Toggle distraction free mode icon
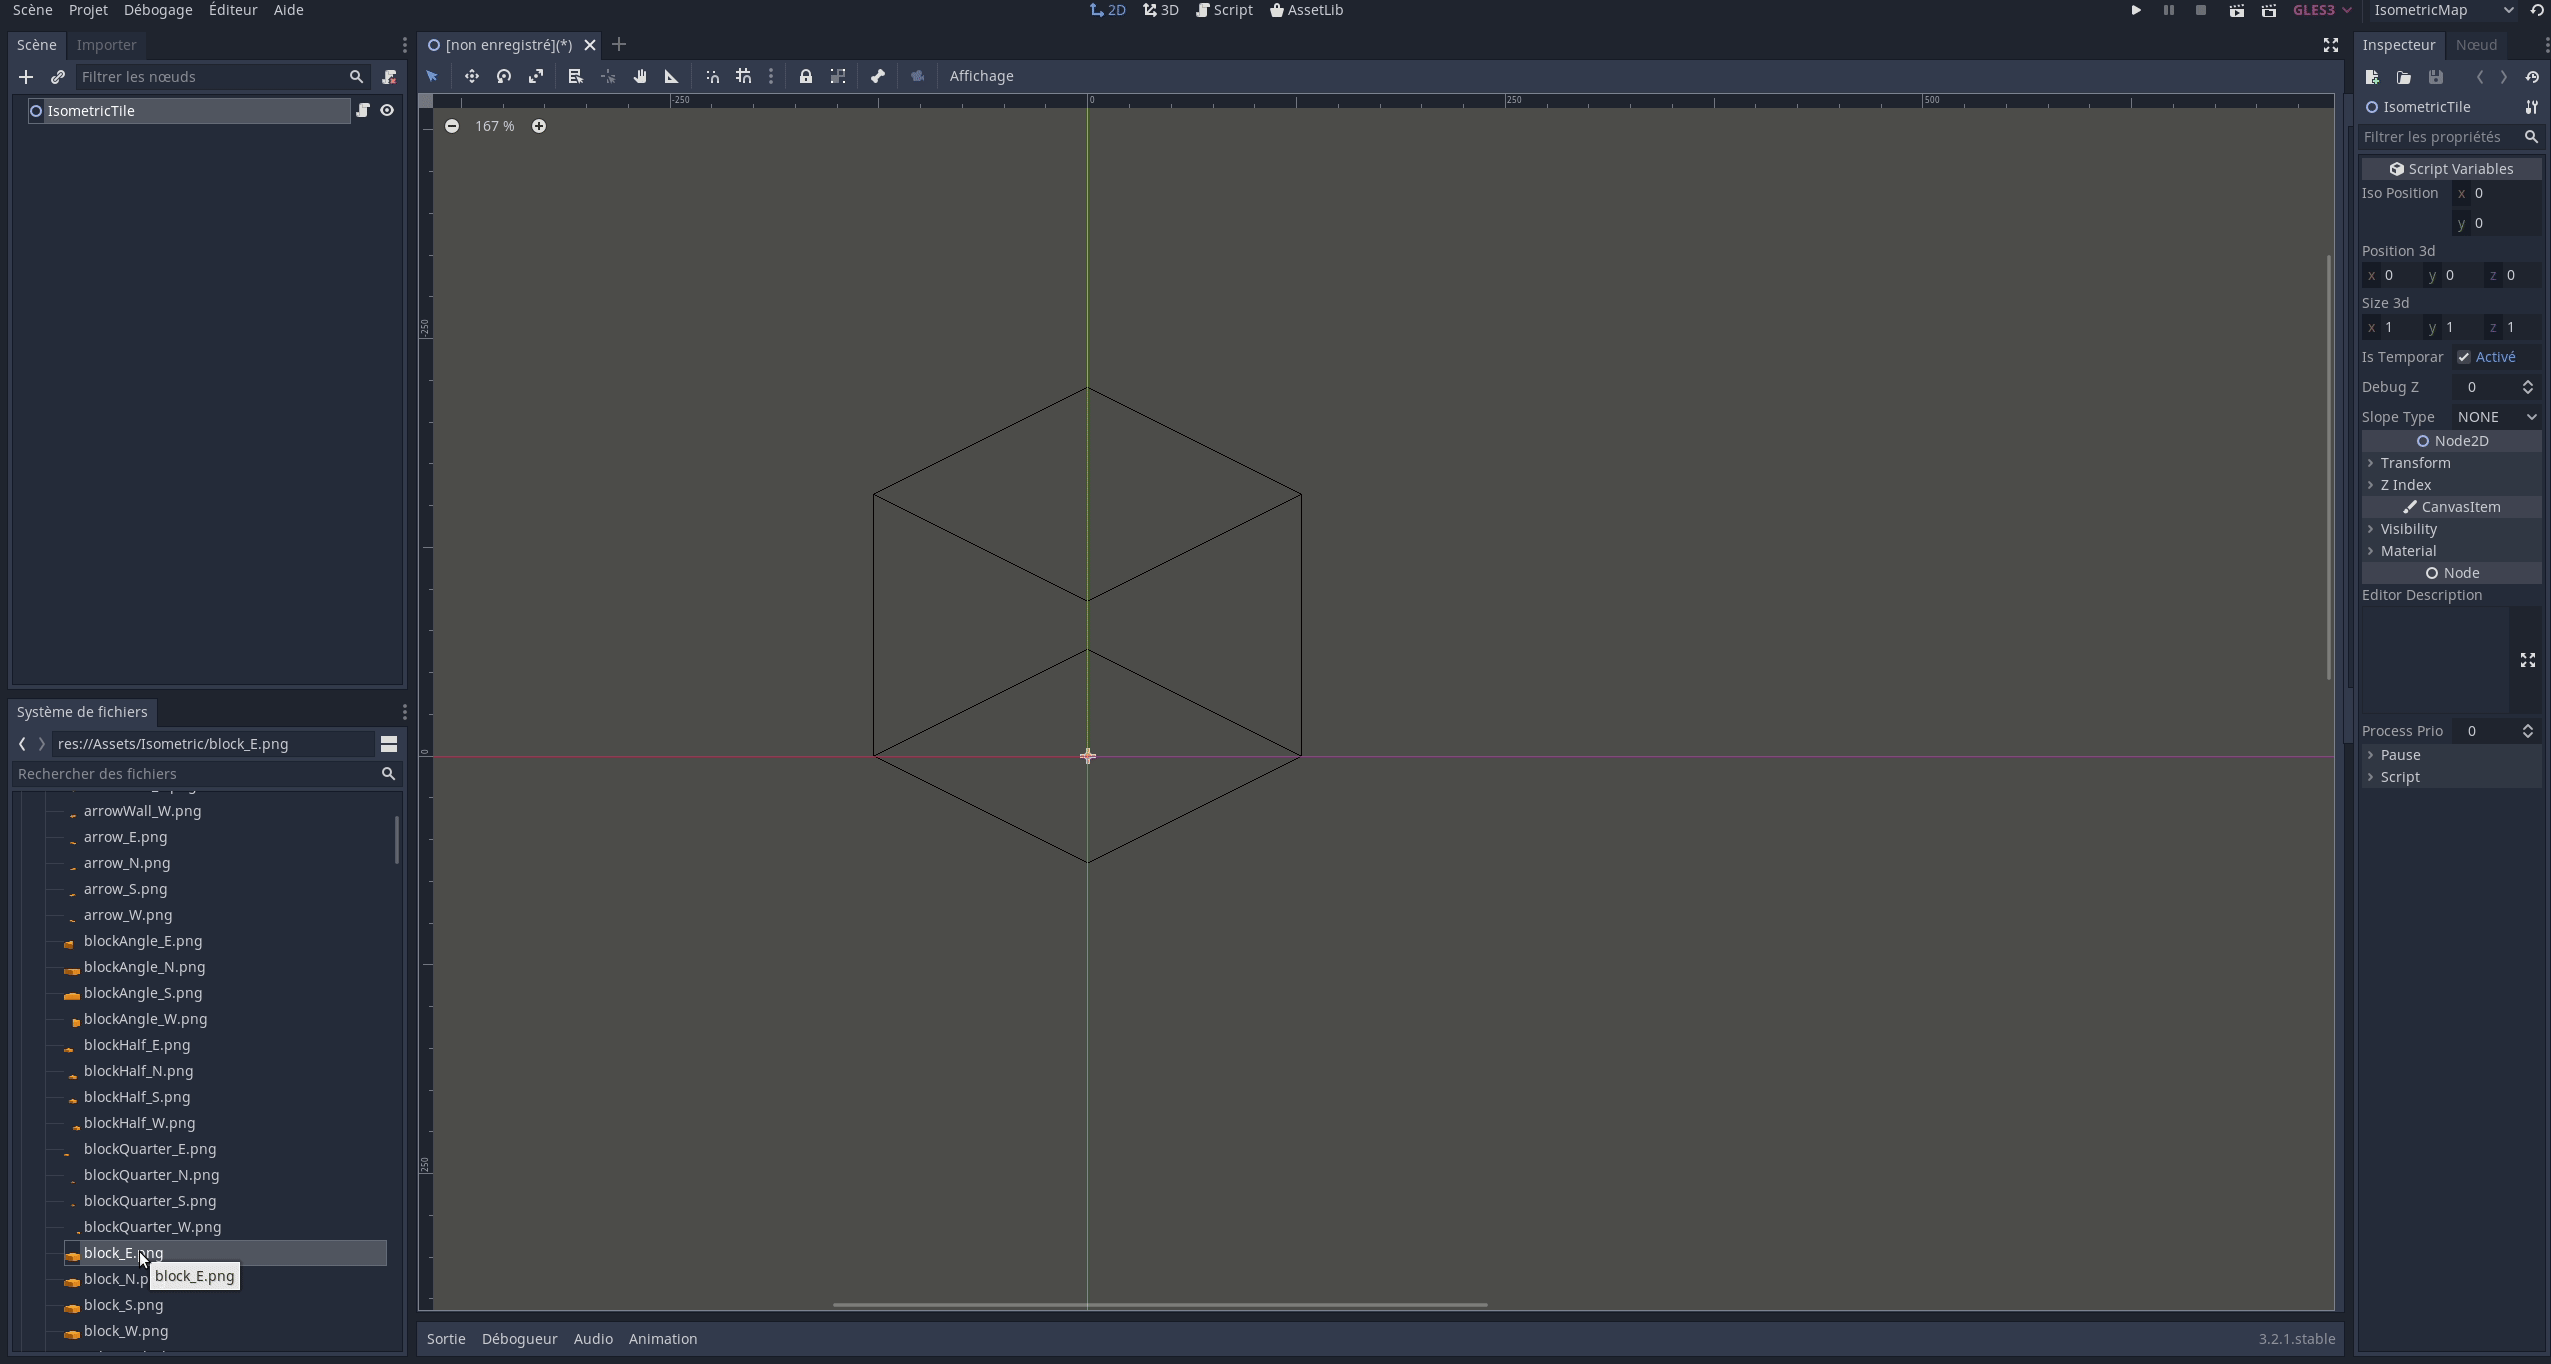 pos(2330,45)
